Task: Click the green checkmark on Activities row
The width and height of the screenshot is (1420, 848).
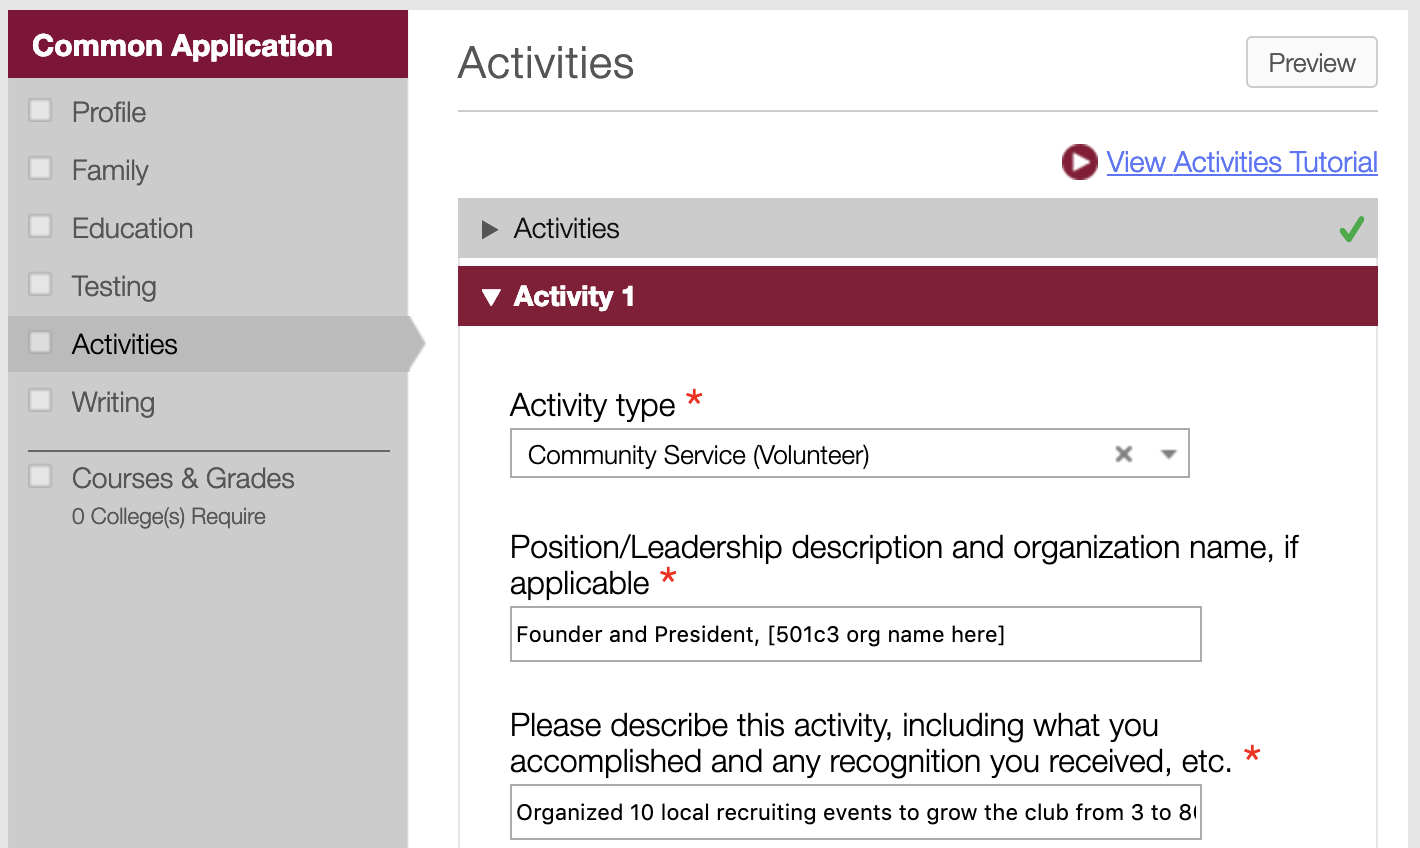Action: (1351, 229)
